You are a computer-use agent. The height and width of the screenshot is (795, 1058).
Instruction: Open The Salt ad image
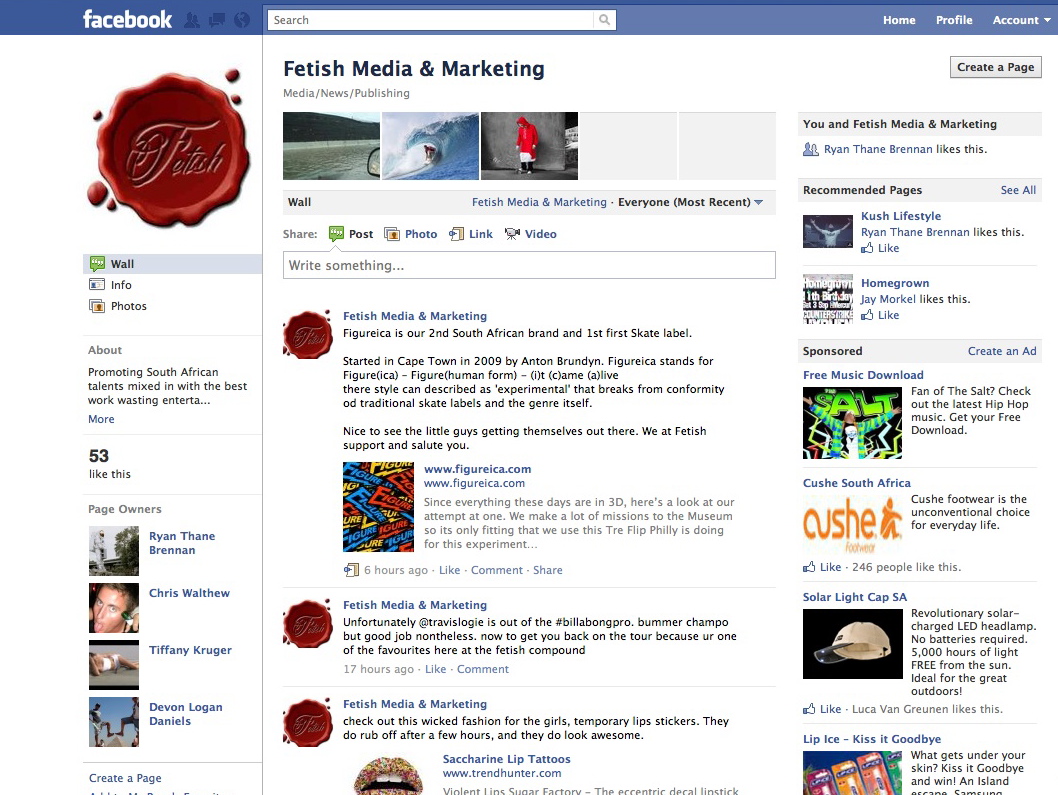[852, 423]
